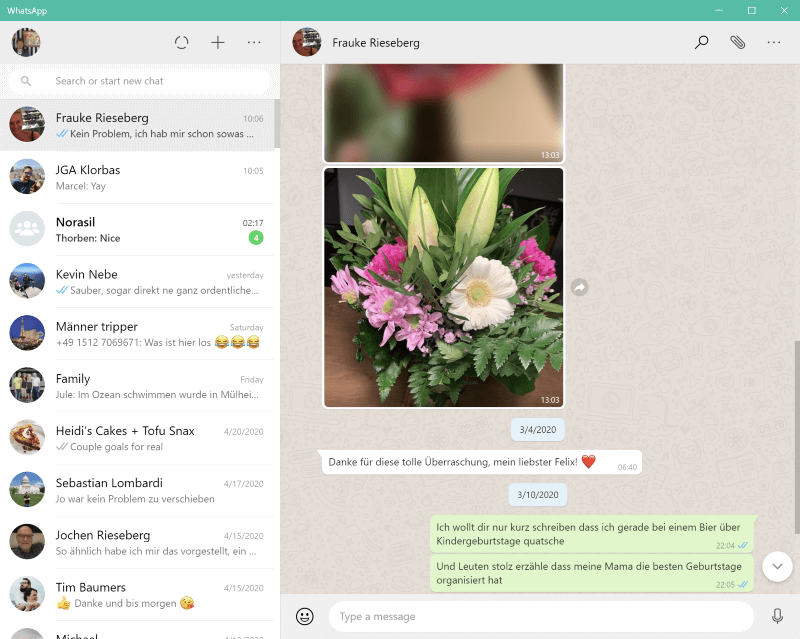This screenshot has height=639, width=800.
Task: Click the 3/10/2020 date divider
Action: (x=537, y=494)
